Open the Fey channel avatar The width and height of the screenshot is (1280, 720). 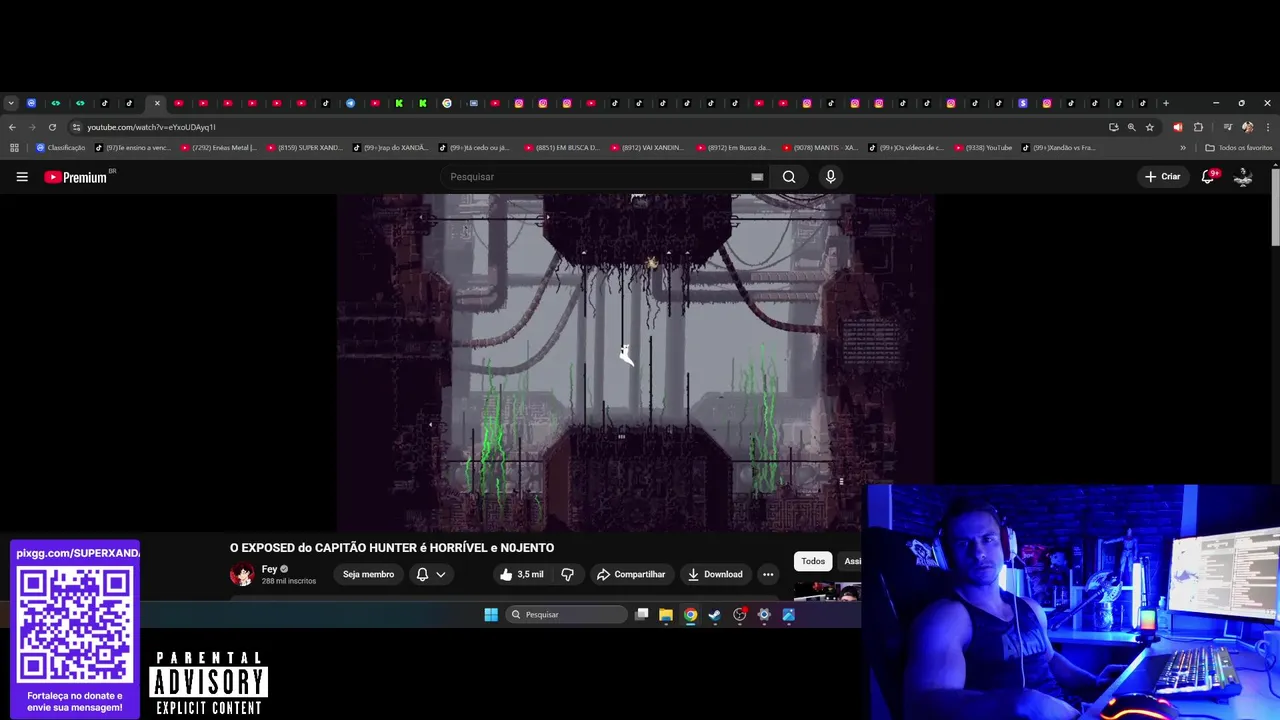pos(242,574)
